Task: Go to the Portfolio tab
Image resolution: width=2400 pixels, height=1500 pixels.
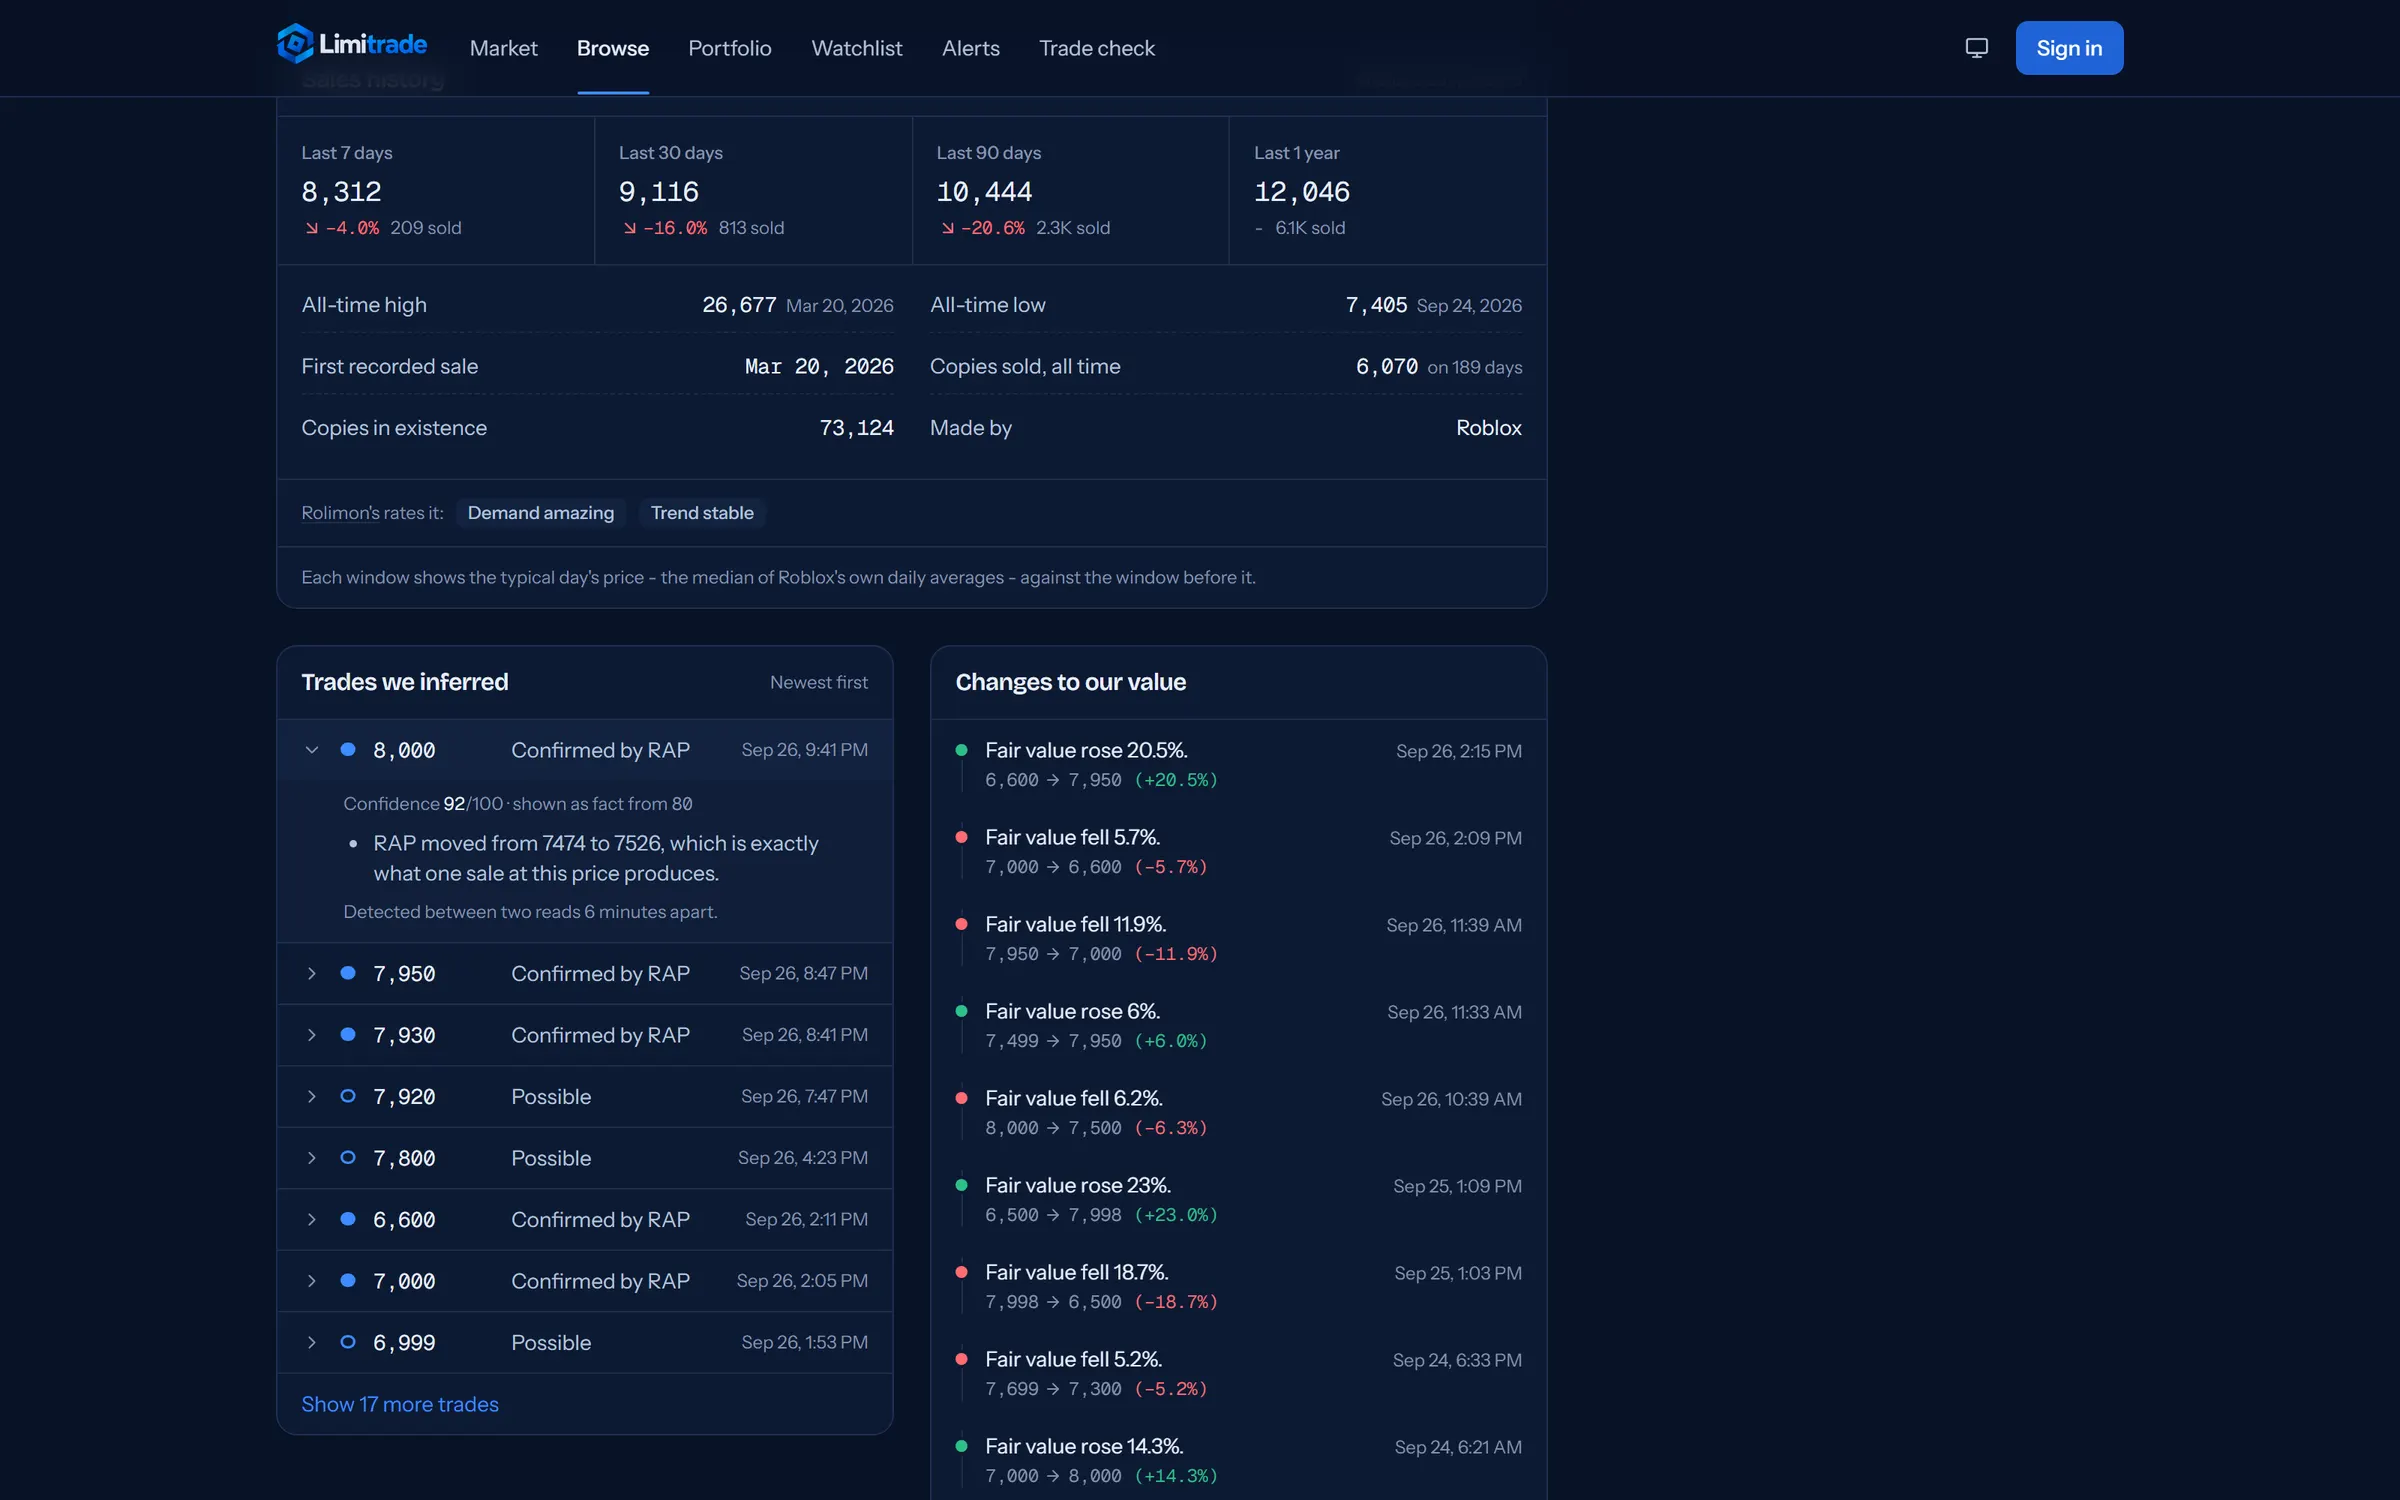Action: coord(730,48)
